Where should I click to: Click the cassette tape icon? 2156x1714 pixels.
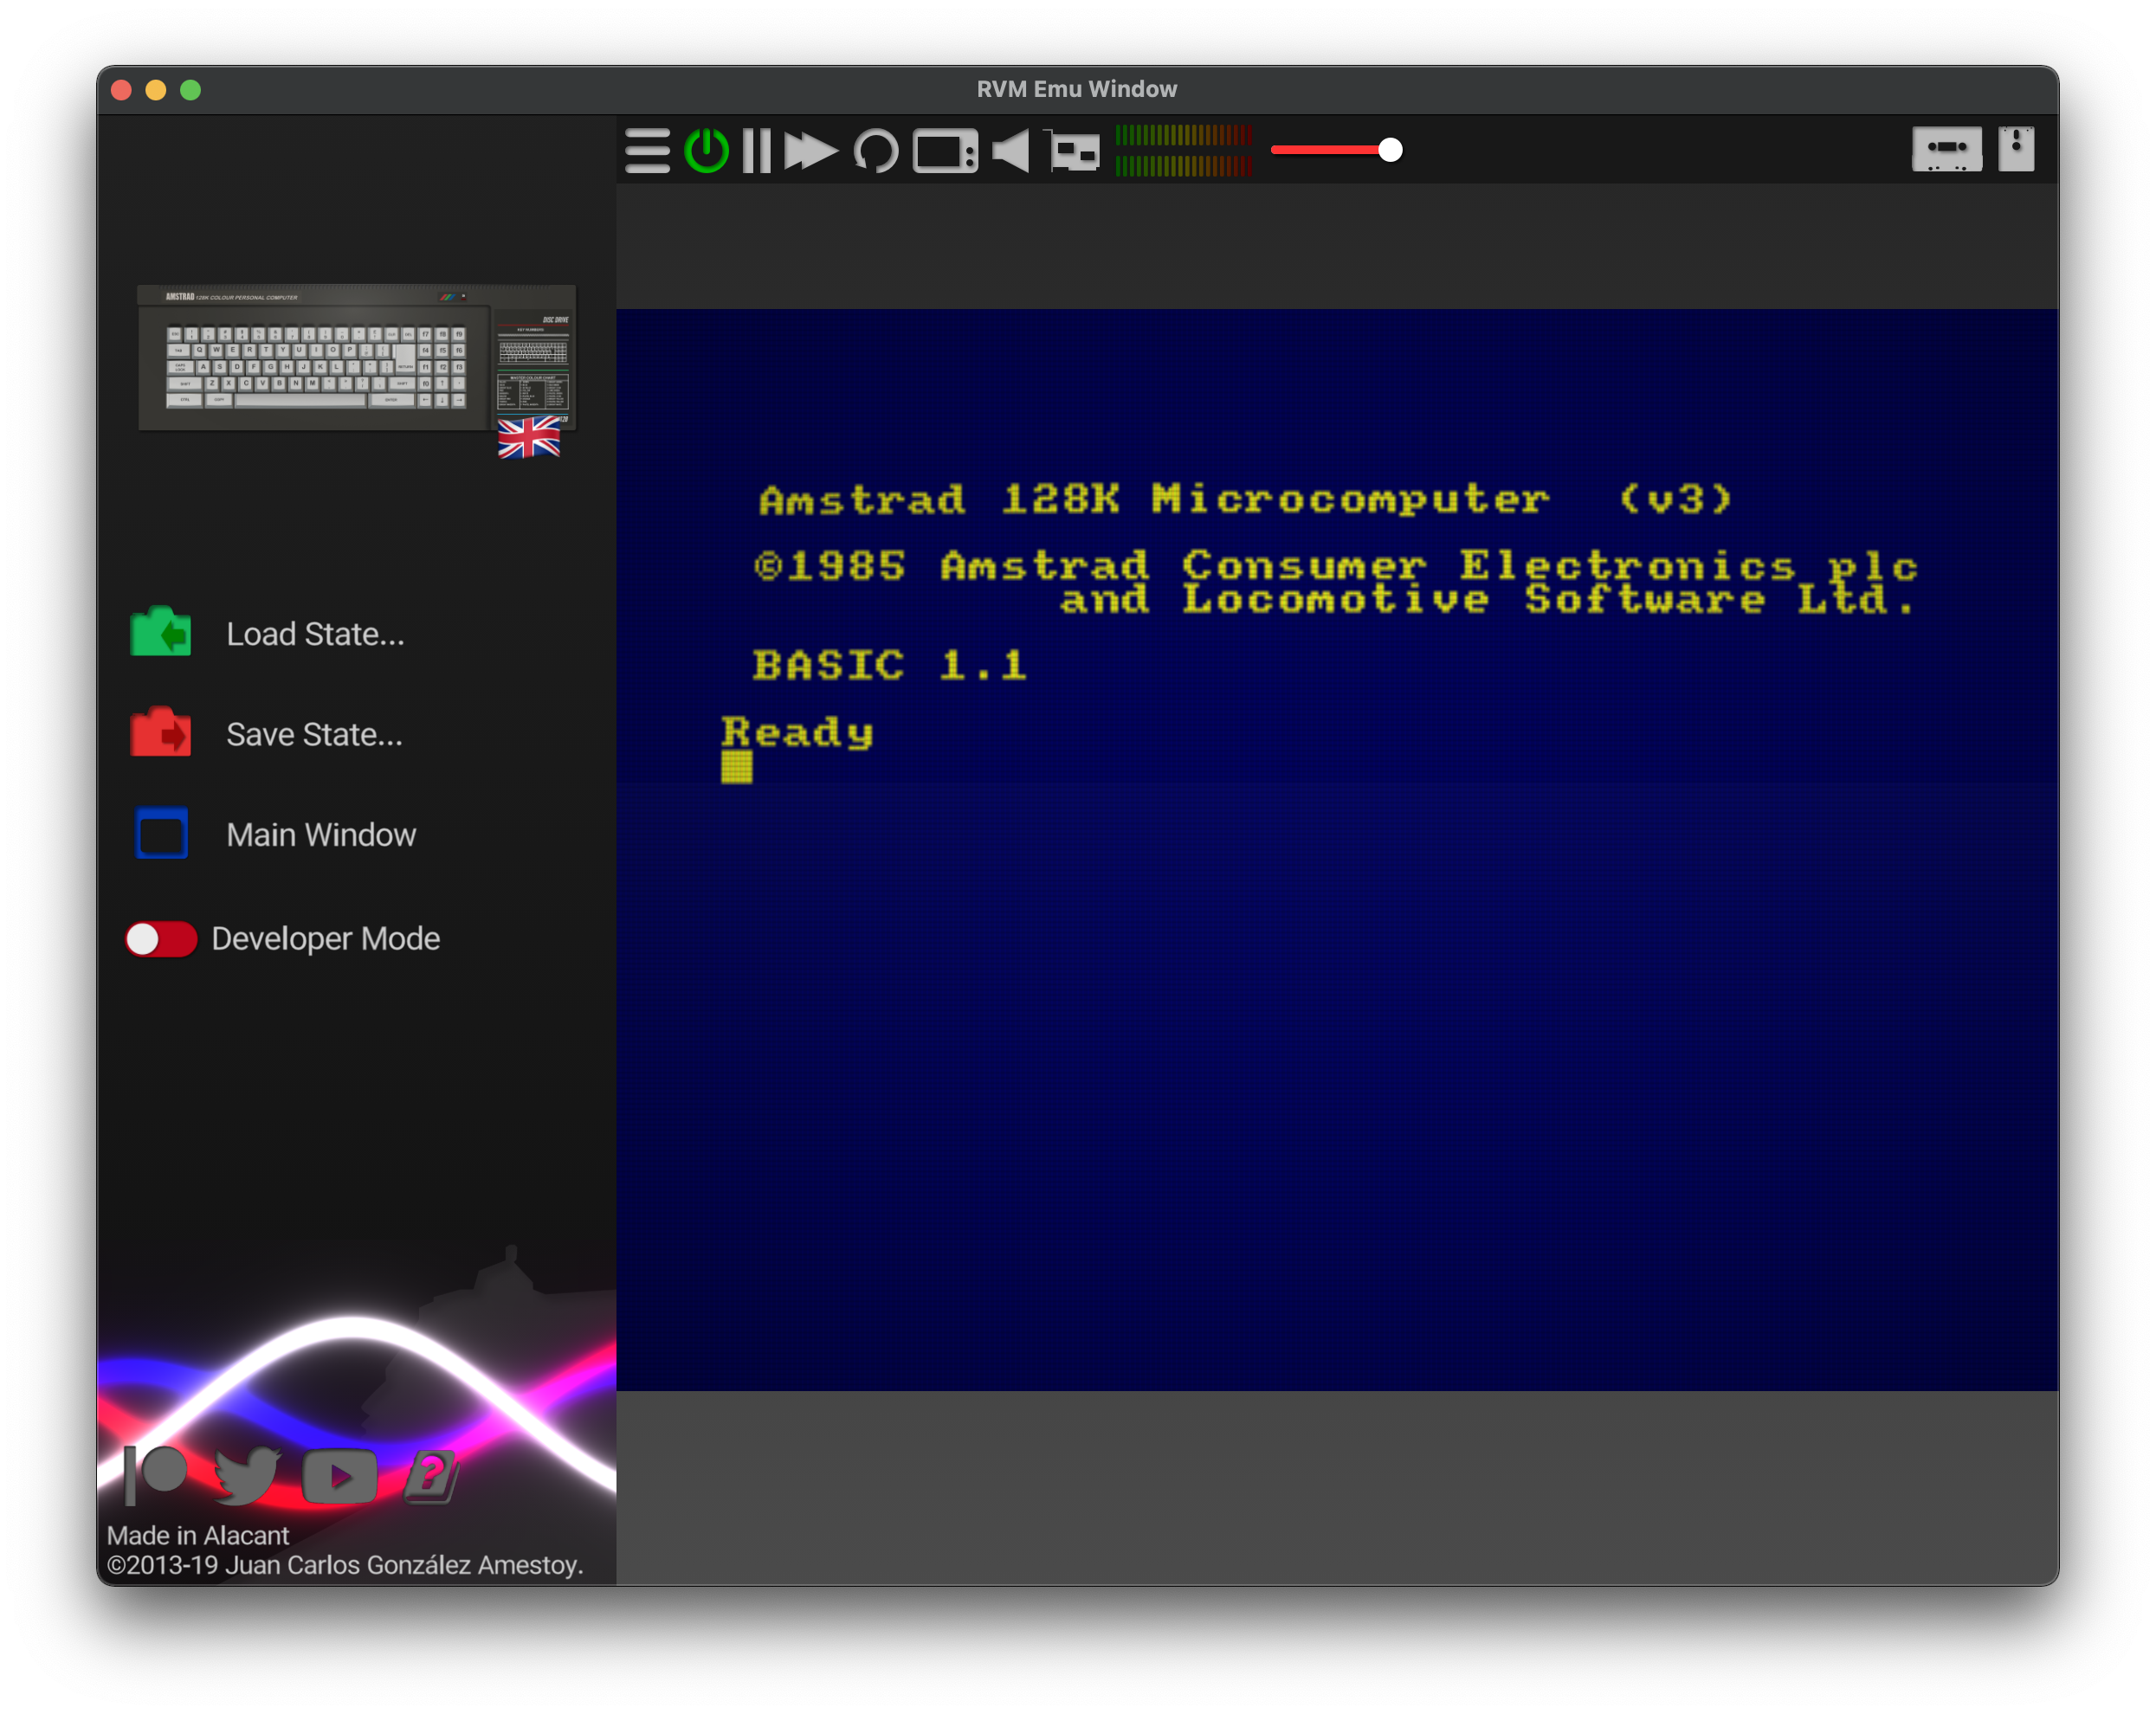1946,149
